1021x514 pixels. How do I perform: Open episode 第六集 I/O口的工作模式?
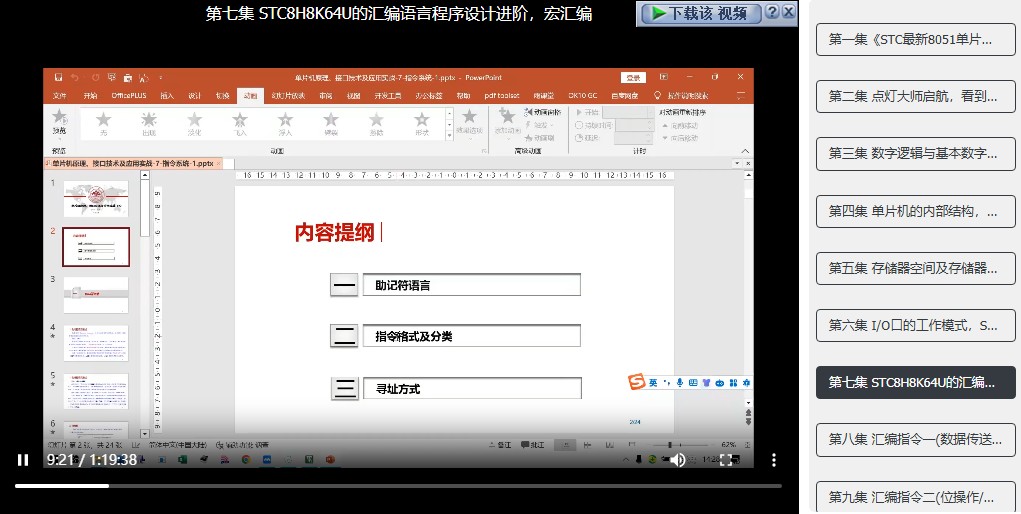click(916, 325)
